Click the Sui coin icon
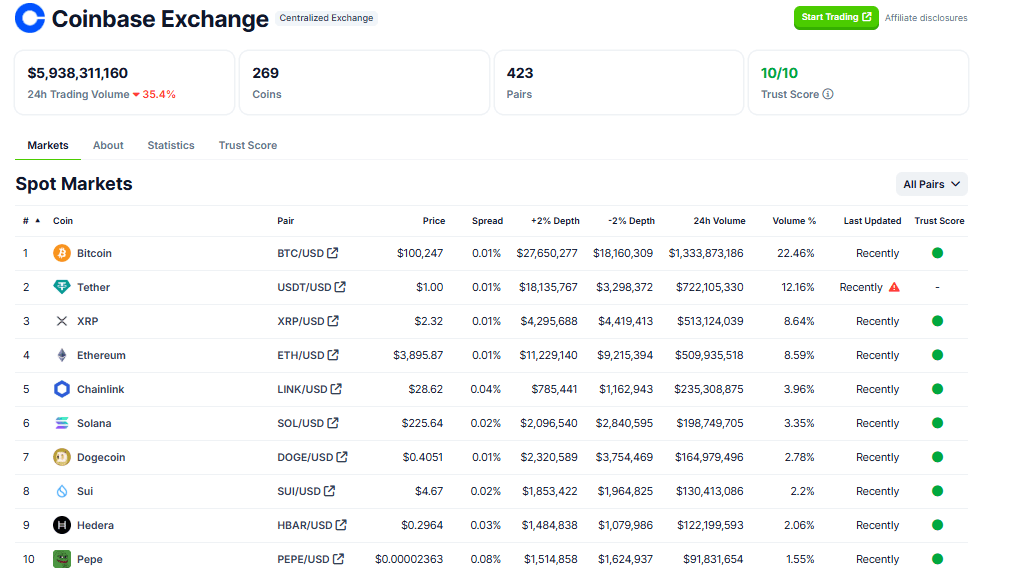Screen dimensions: 1017x574 pos(62,491)
